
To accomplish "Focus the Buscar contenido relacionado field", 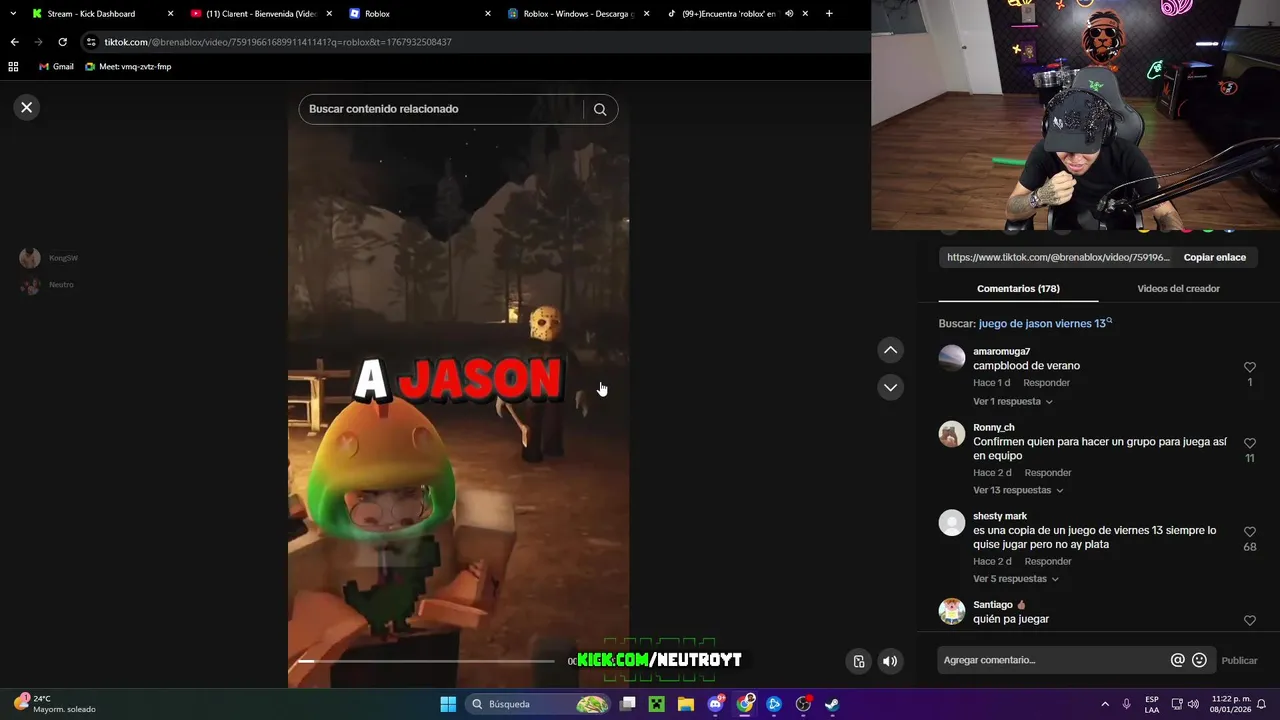I will 440,109.
